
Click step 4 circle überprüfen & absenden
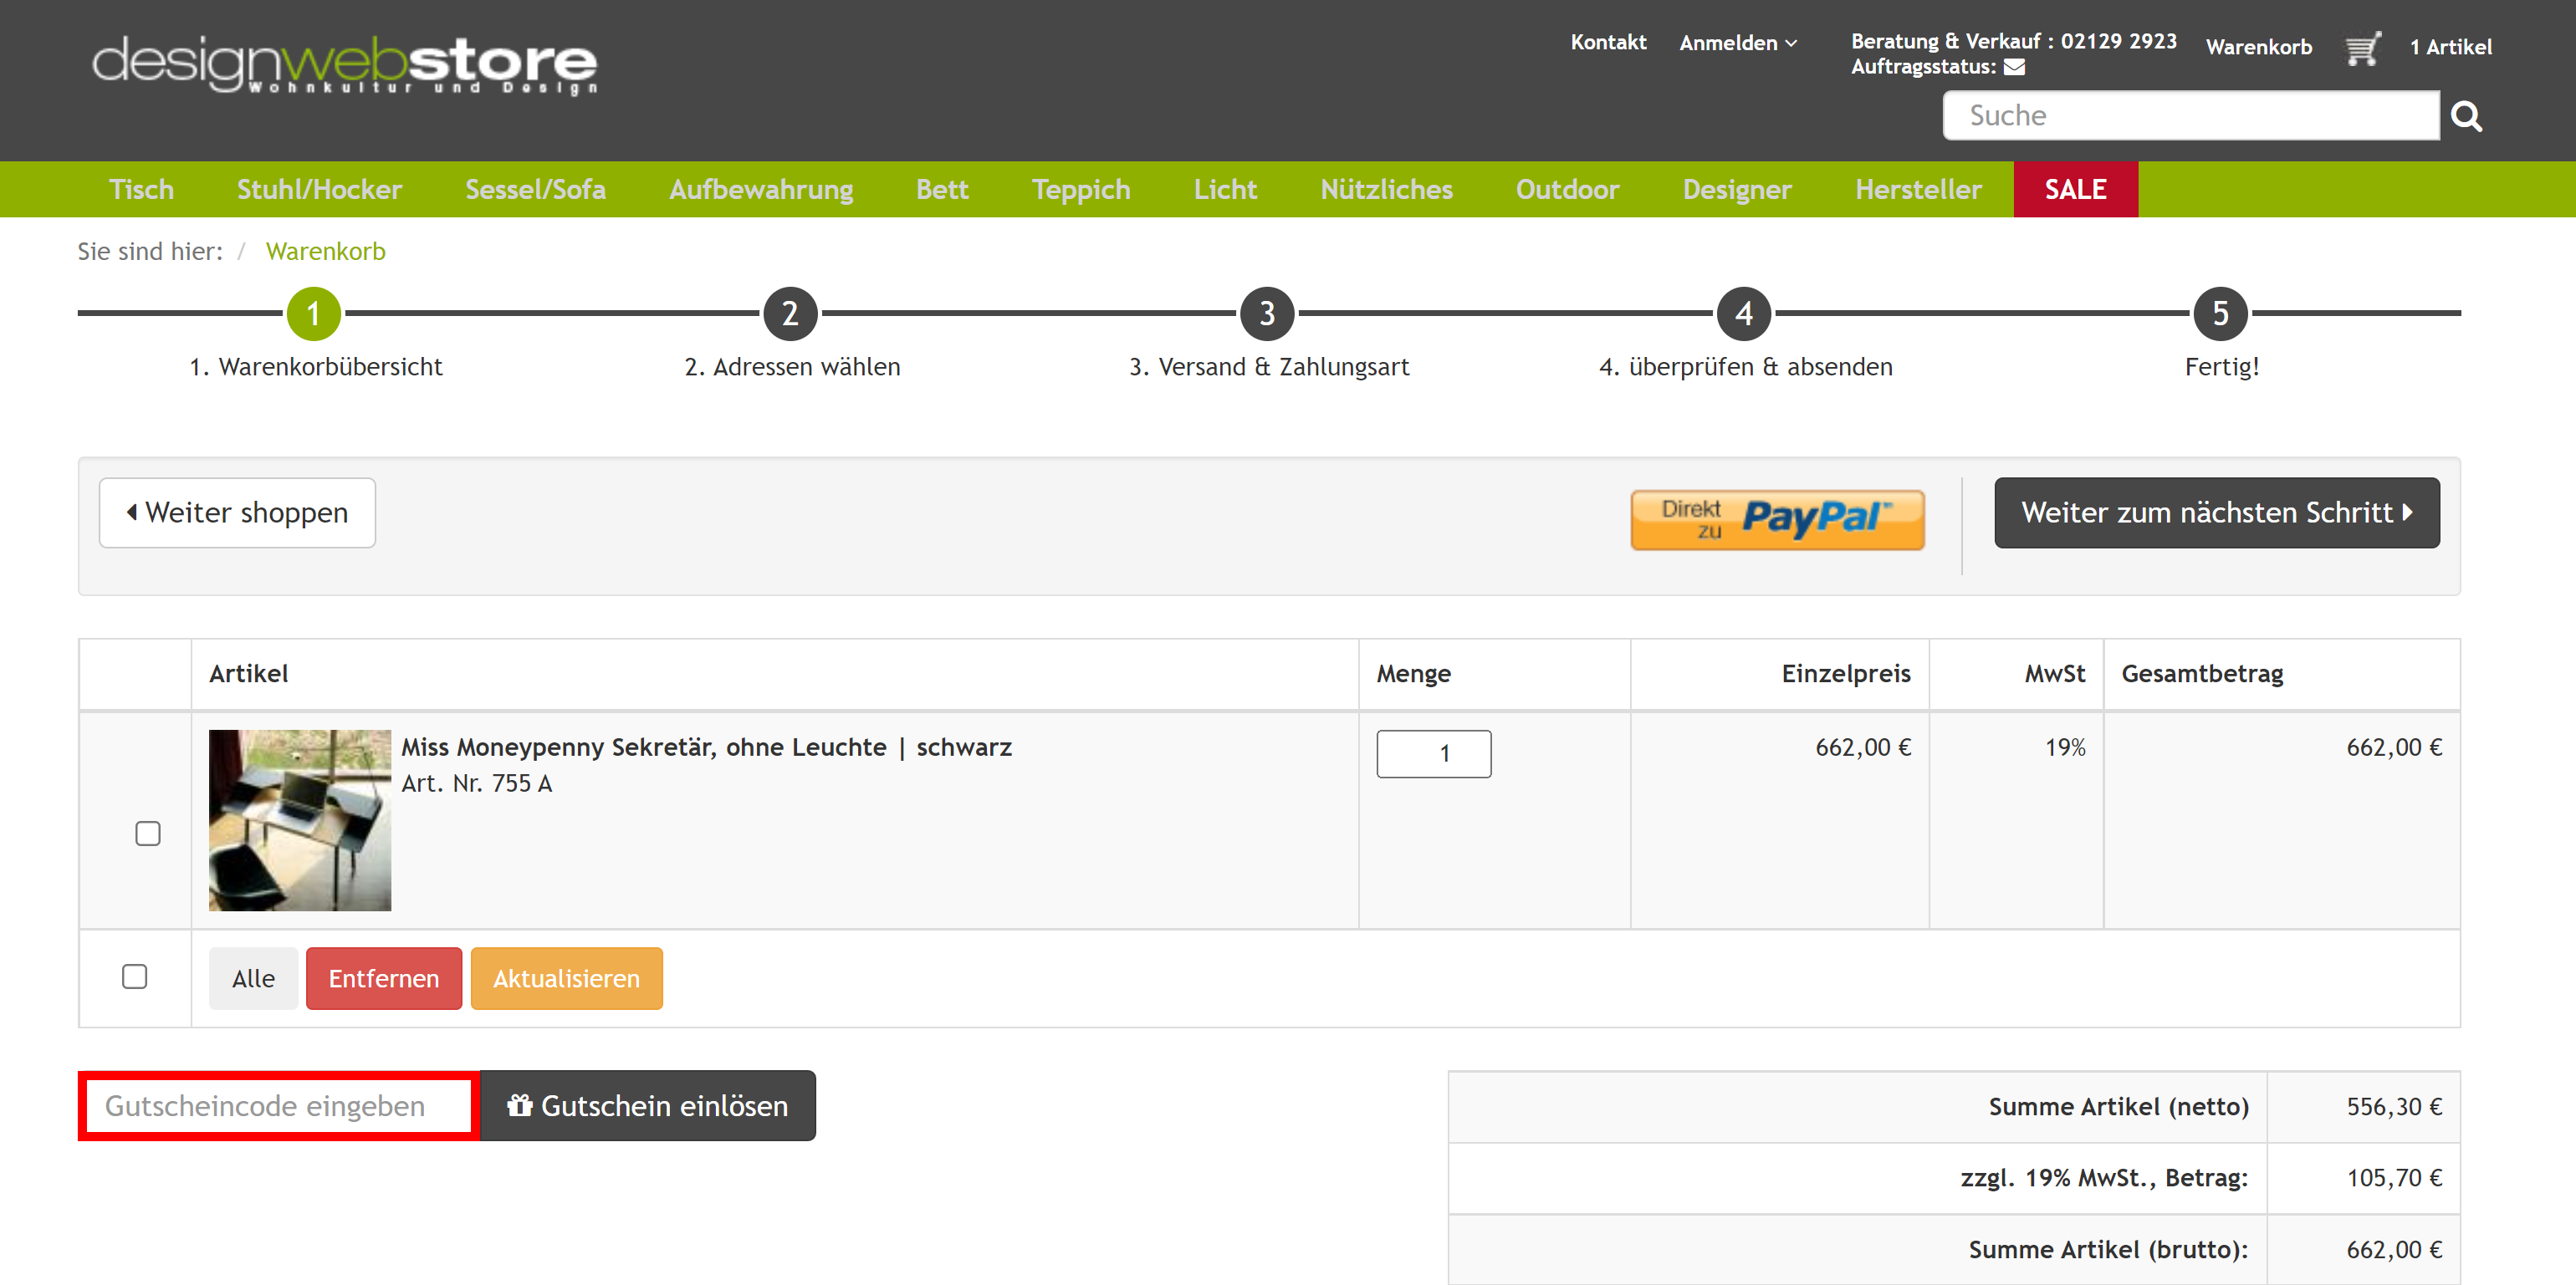(1744, 313)
